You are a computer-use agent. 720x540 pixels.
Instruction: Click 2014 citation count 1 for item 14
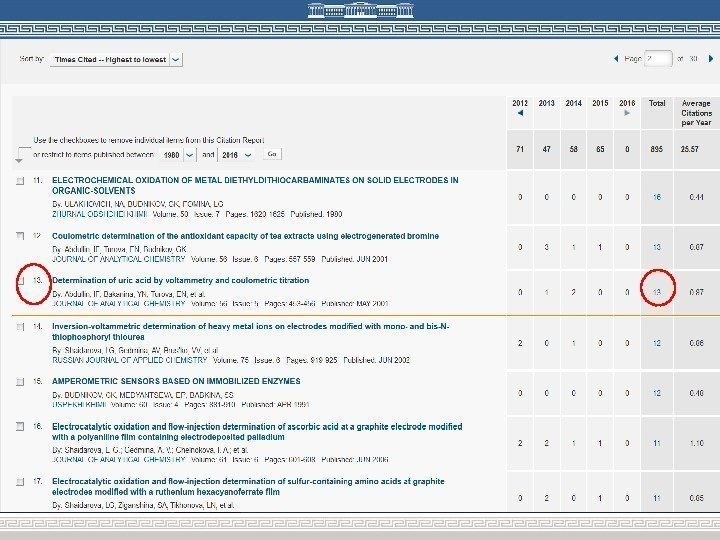pyautogui.click(x=574, y=343)
